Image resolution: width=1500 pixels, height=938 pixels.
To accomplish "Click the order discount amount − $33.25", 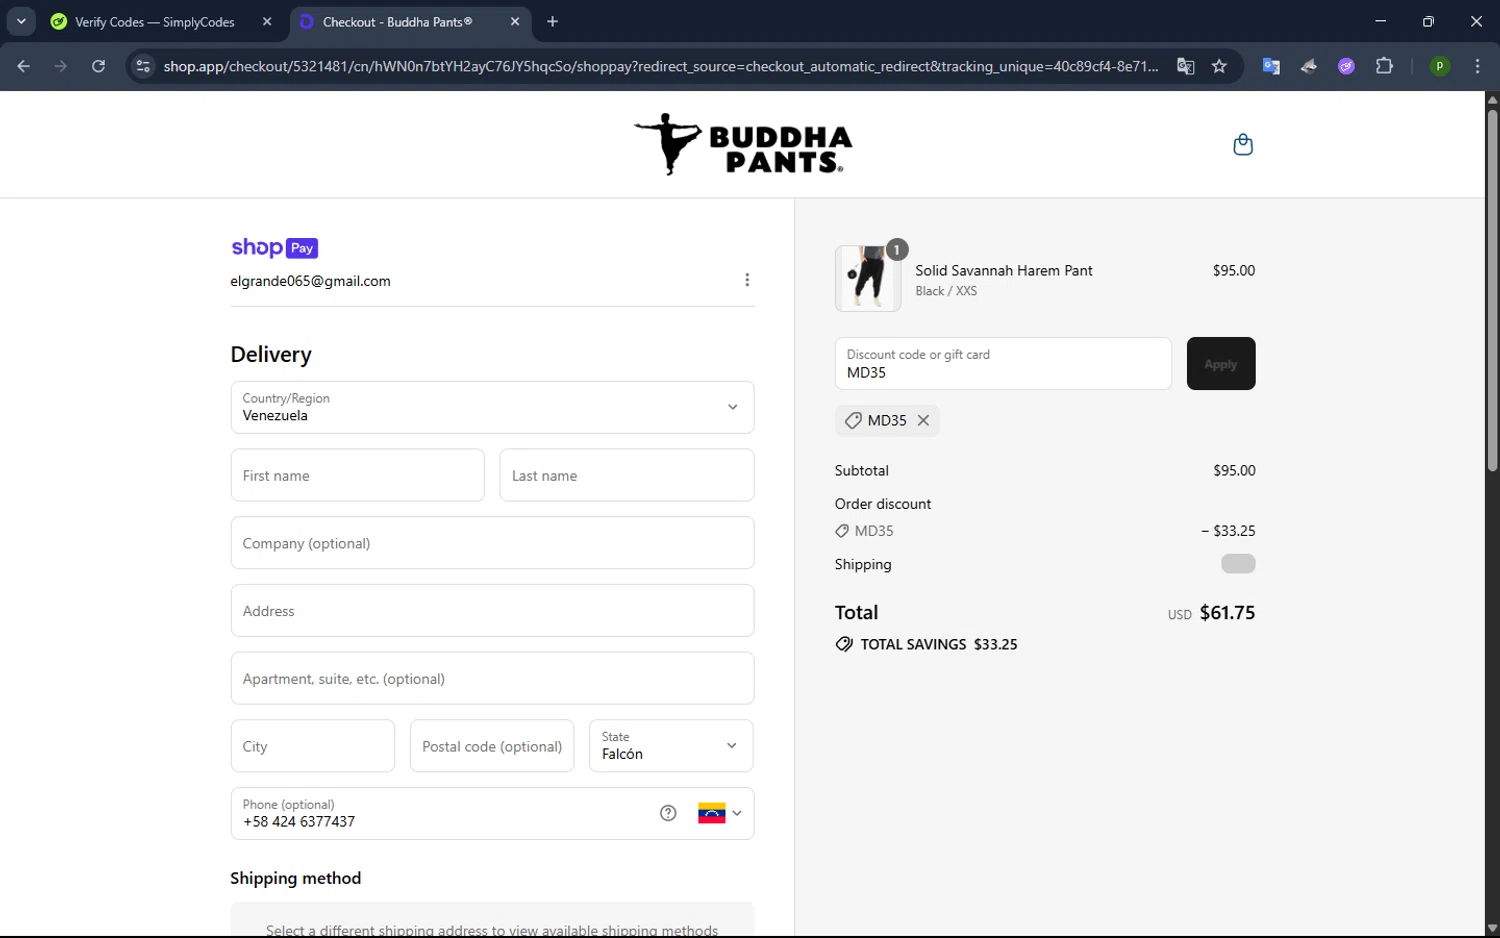I will pos(1228,531).
